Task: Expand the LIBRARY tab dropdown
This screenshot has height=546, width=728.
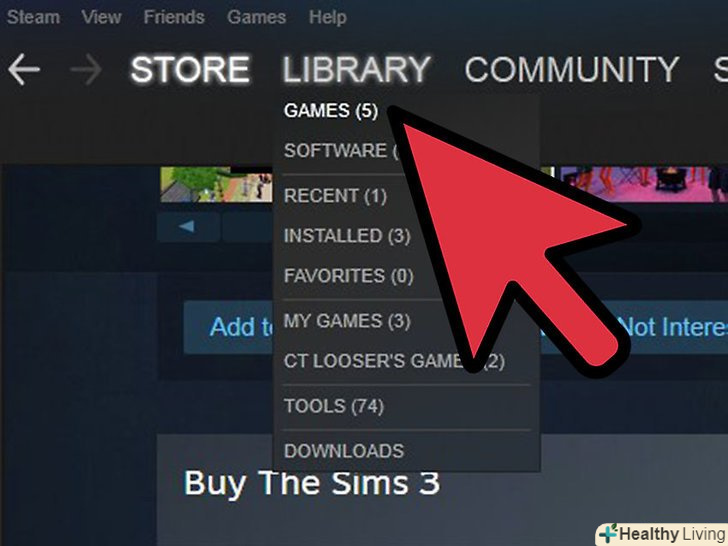Action: coord(357,70)
